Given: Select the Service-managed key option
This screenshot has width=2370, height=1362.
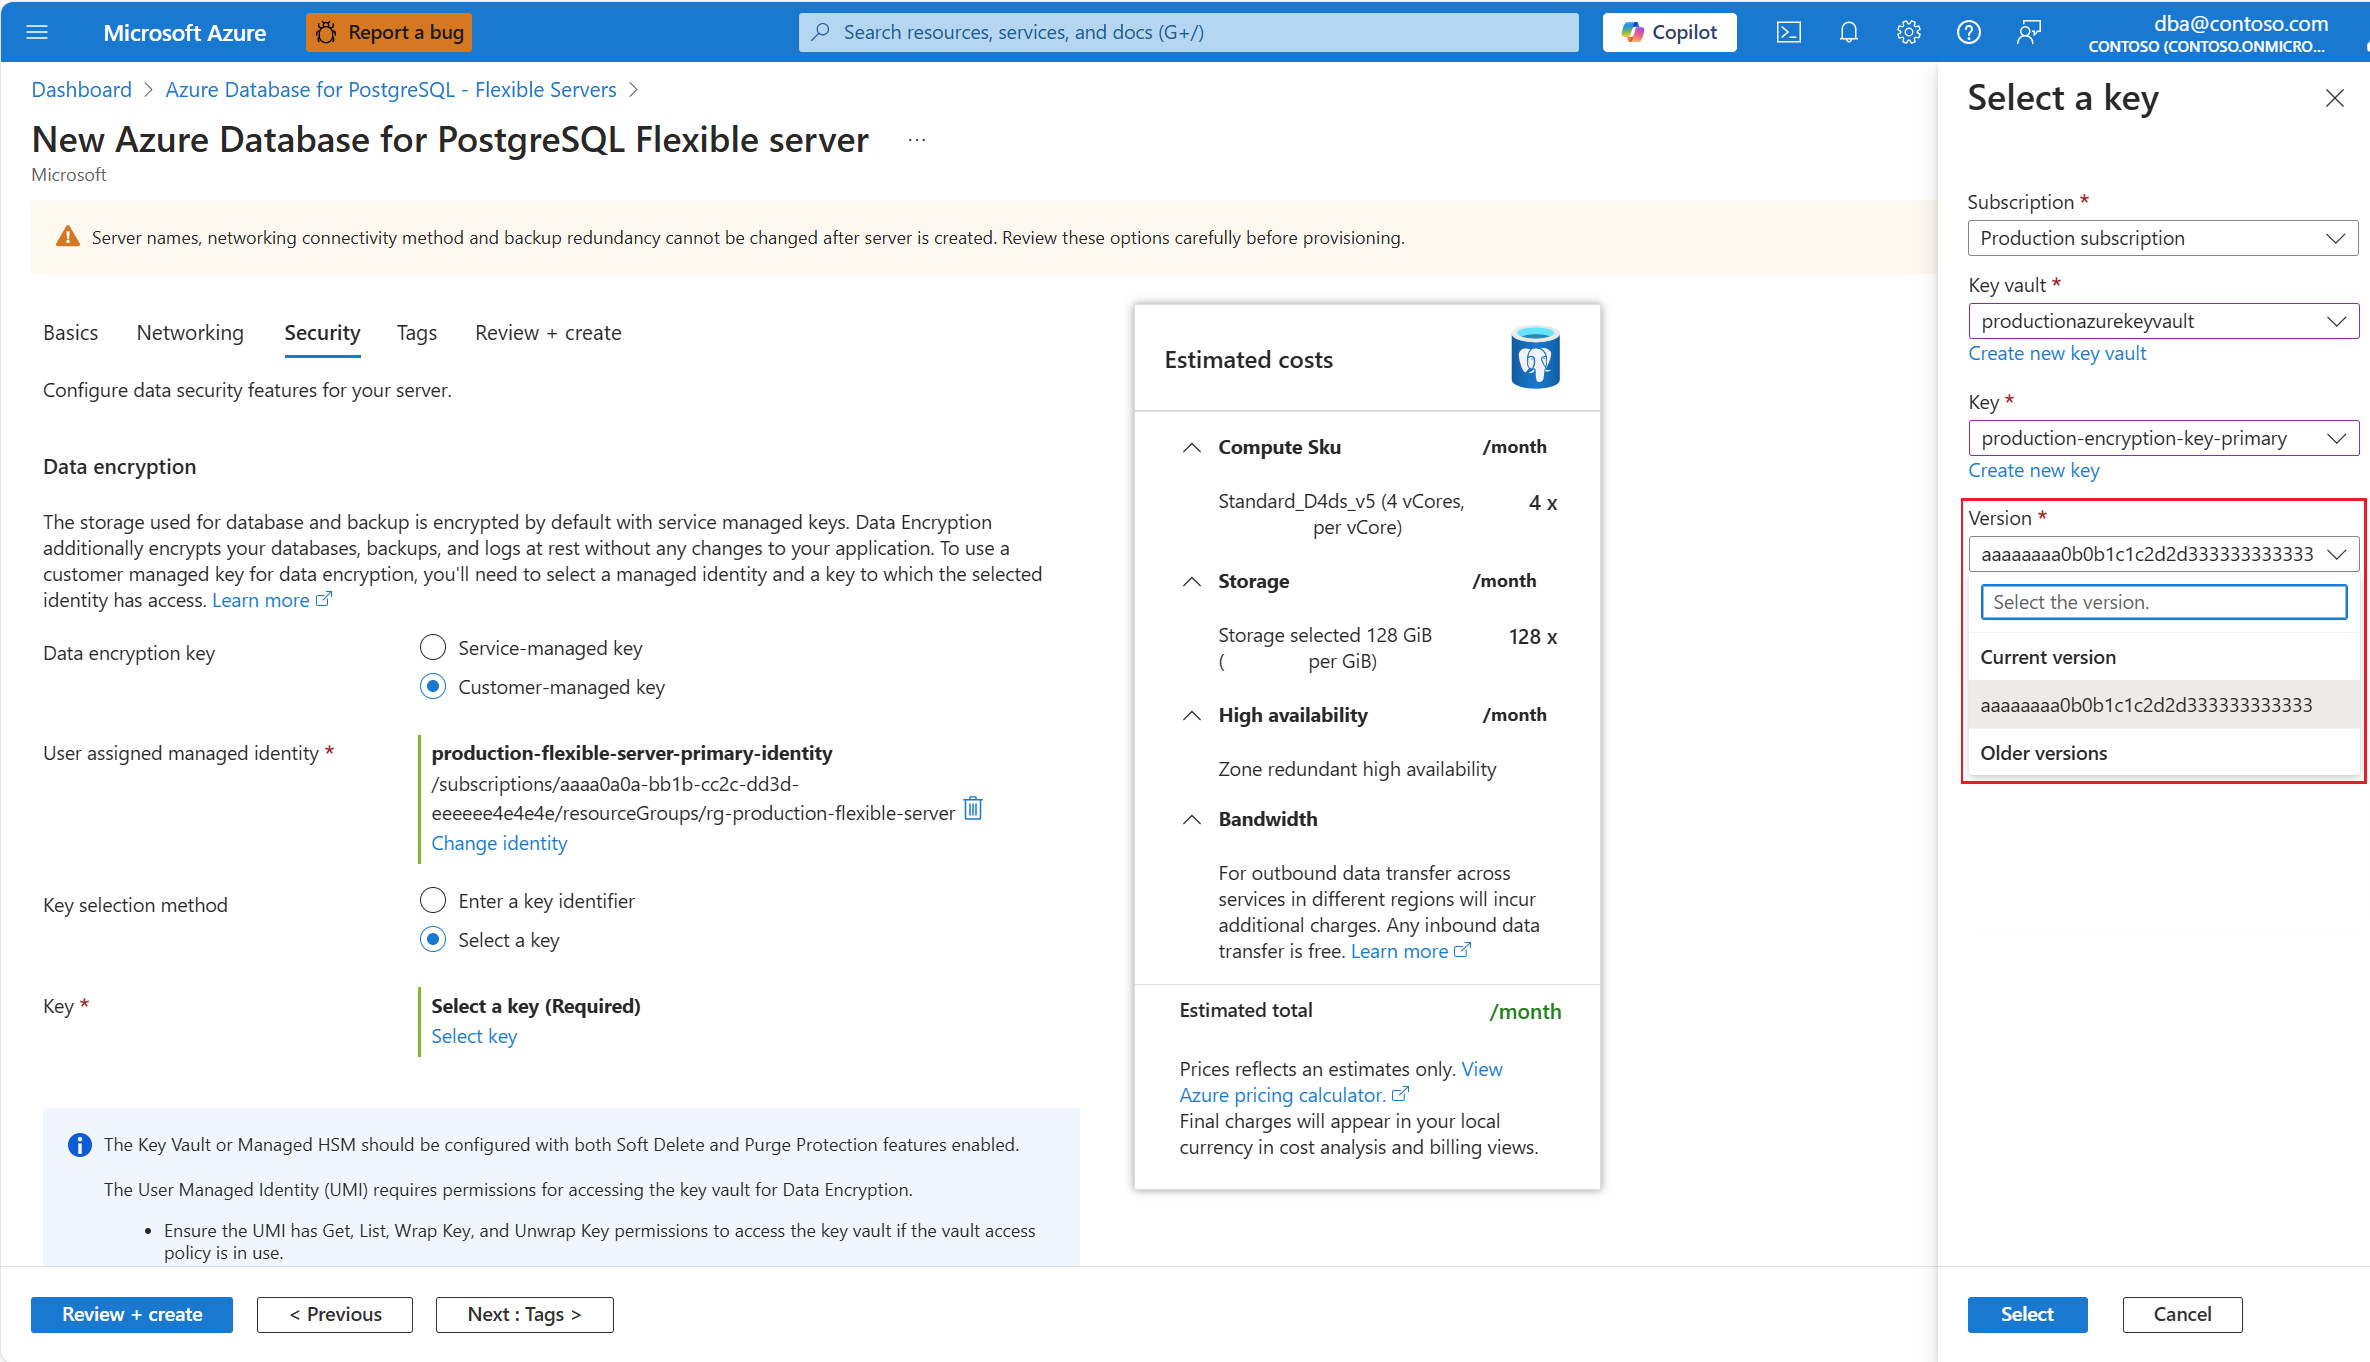Looking at the screenshot, I should pos(433,648).
